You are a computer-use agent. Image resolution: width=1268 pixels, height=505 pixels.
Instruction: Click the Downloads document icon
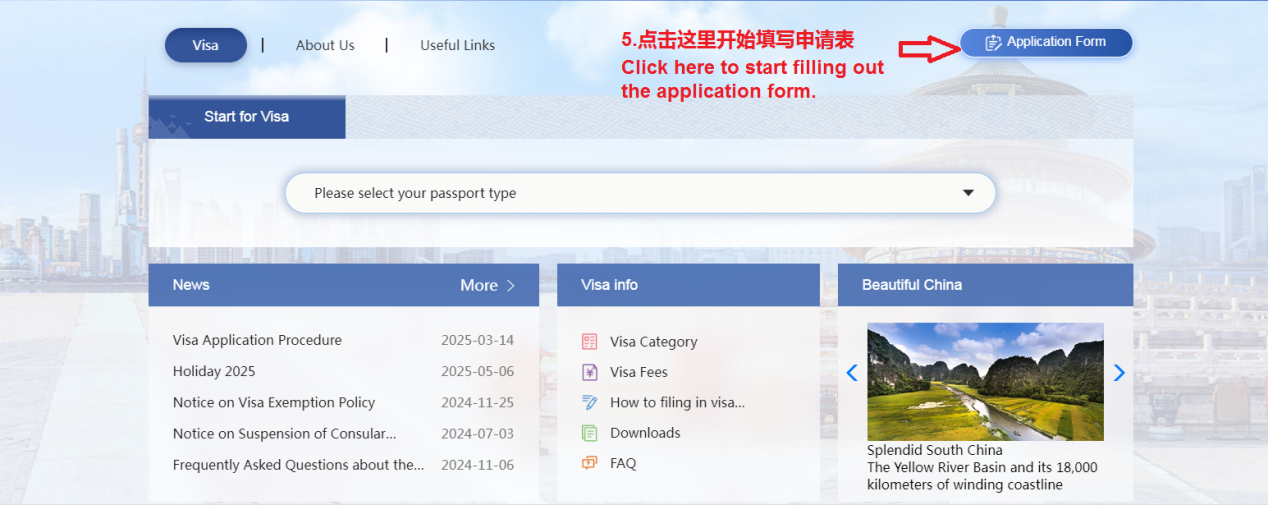590,433
